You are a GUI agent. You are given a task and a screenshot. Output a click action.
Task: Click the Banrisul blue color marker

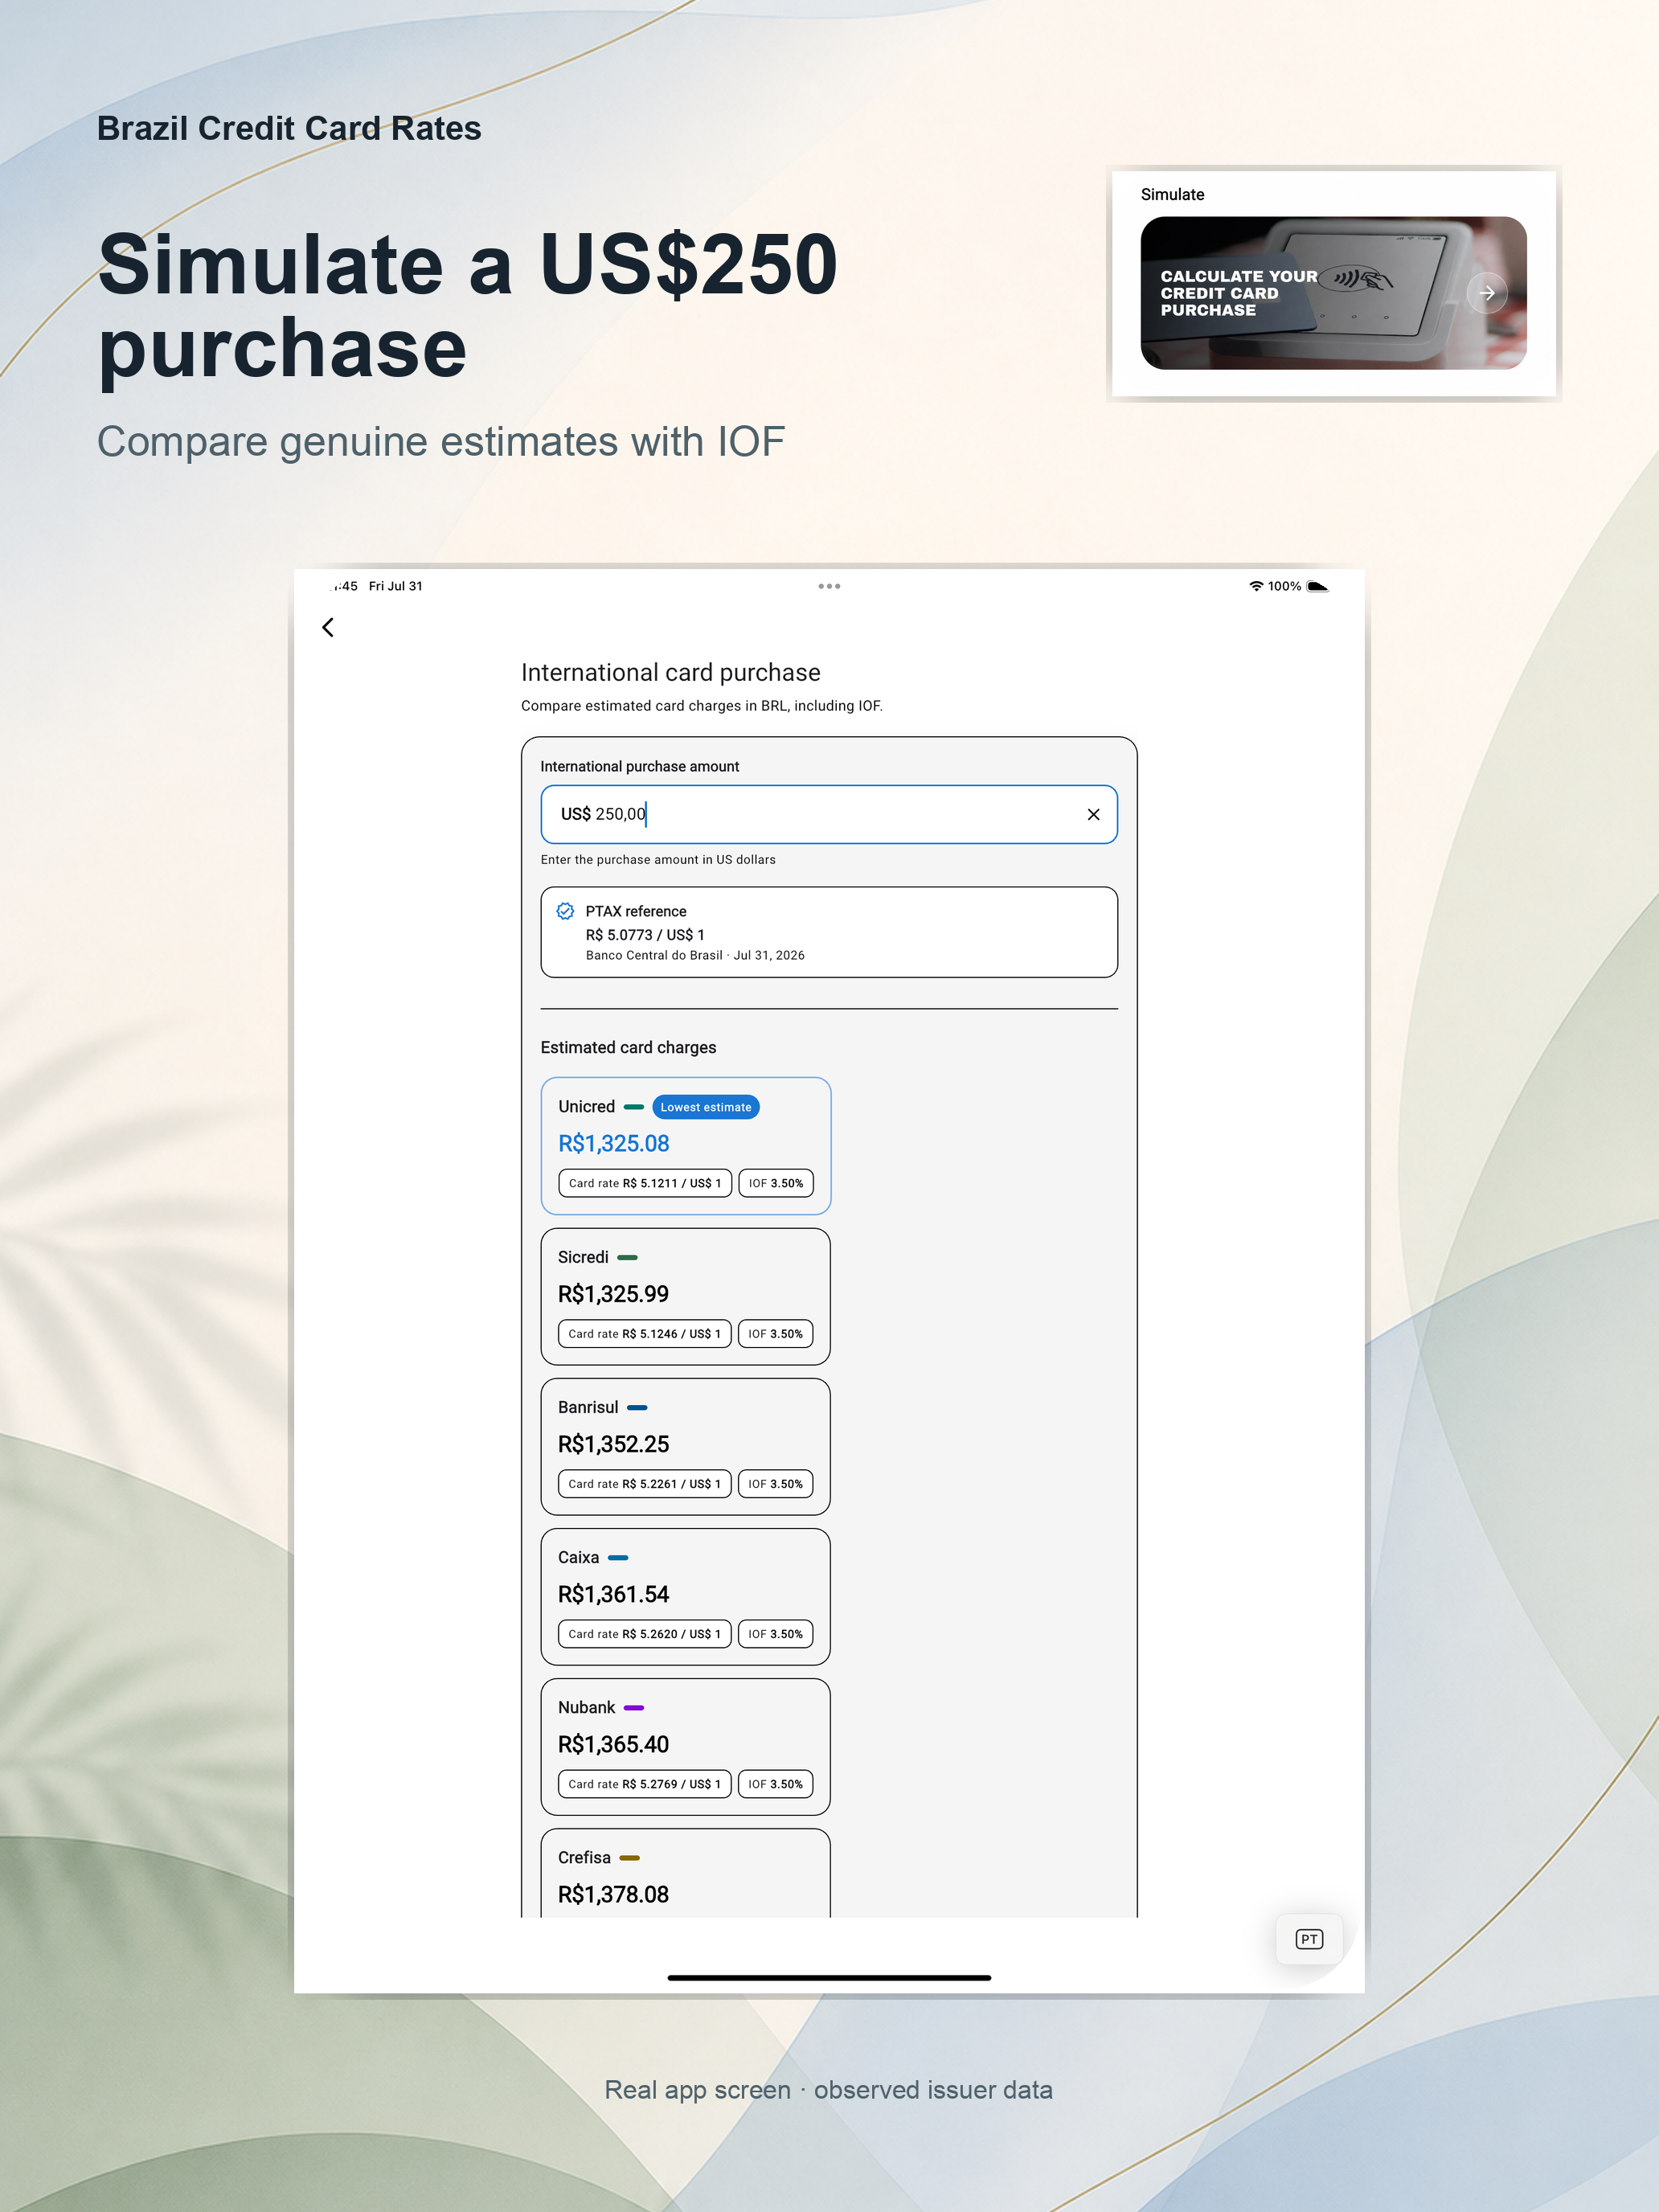[637, 1407]
